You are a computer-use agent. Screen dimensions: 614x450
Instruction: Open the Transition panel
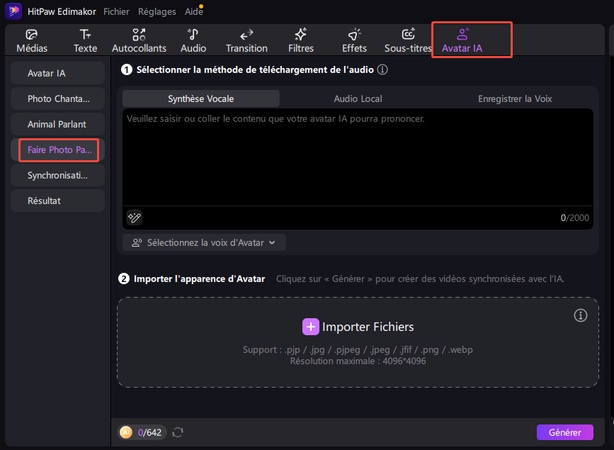(x=247, y=40)
